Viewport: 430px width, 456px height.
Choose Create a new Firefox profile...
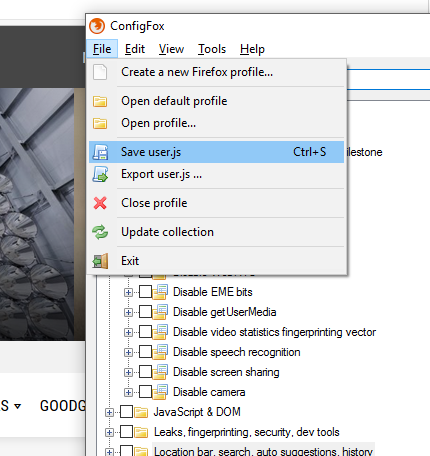216,72
